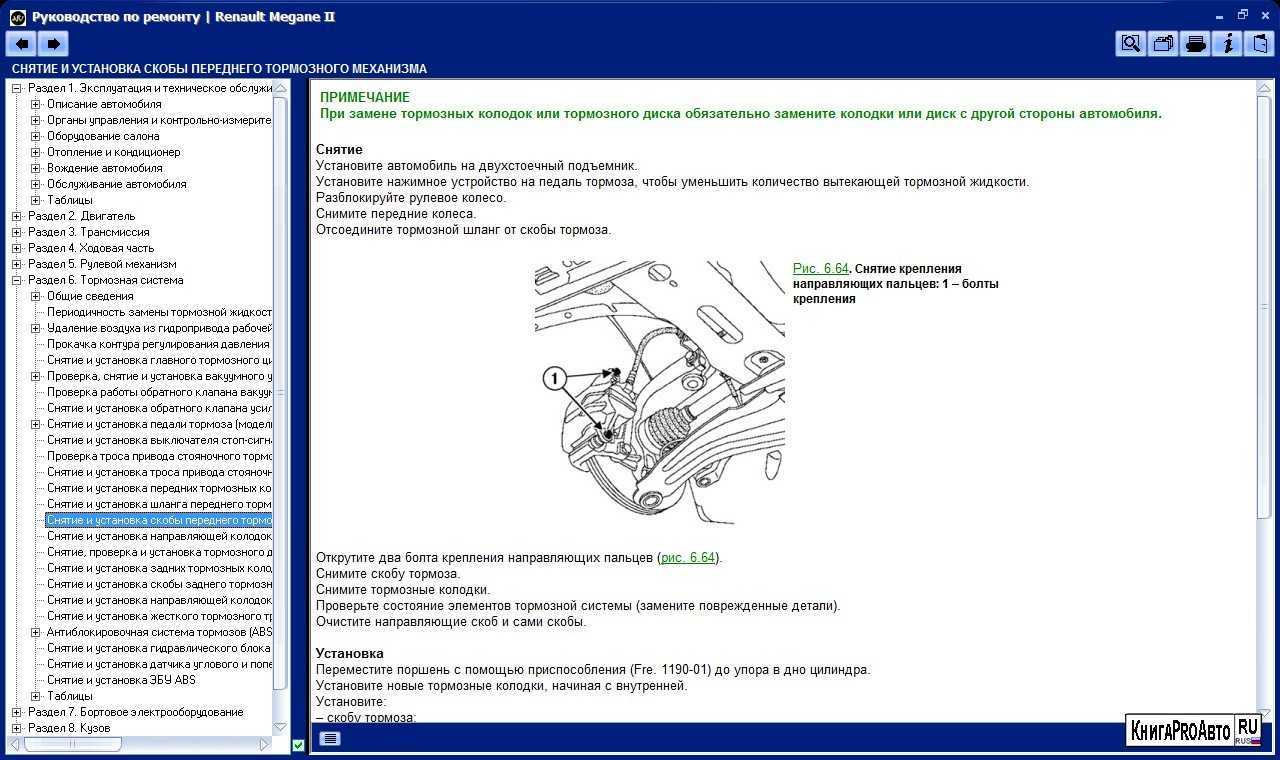Click the article pane's vertical scrollbar thumb
This screenshot has width=1280, height=760.
[1264, 306]
